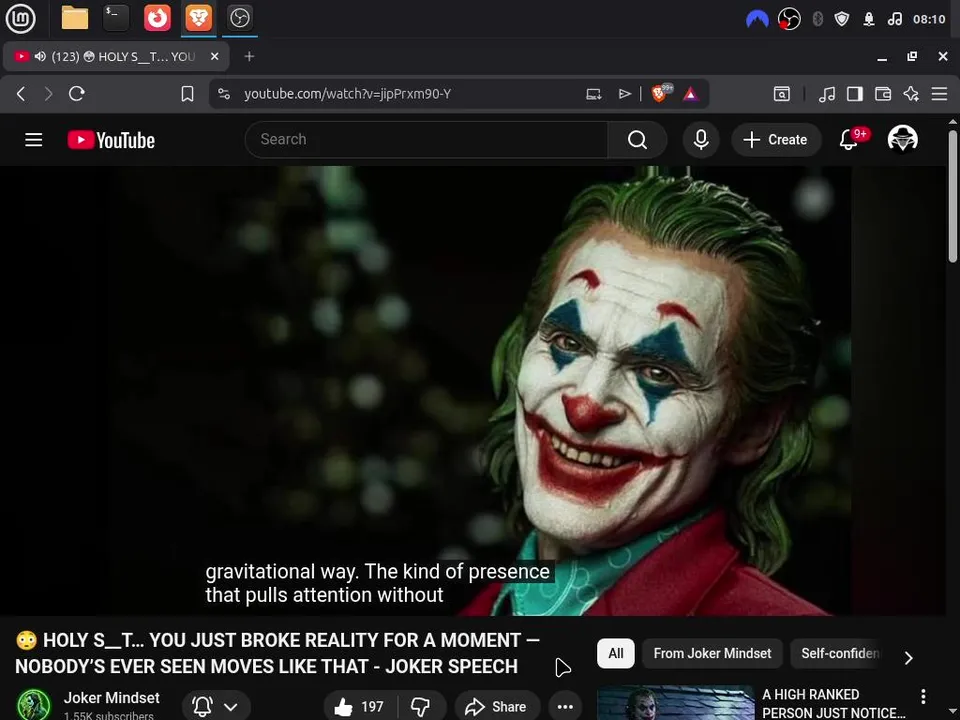Click the YouTube search magnifier button
Image resolution: width=960 pixels, height=720 pixels.
point(637,140)
